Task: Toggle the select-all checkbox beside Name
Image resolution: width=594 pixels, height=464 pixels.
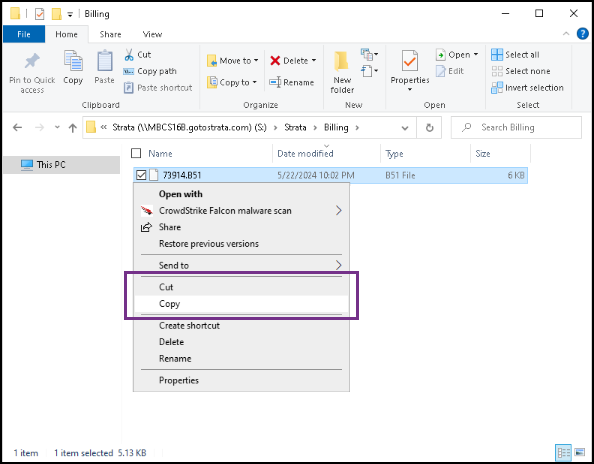Action: coord(136,153)
